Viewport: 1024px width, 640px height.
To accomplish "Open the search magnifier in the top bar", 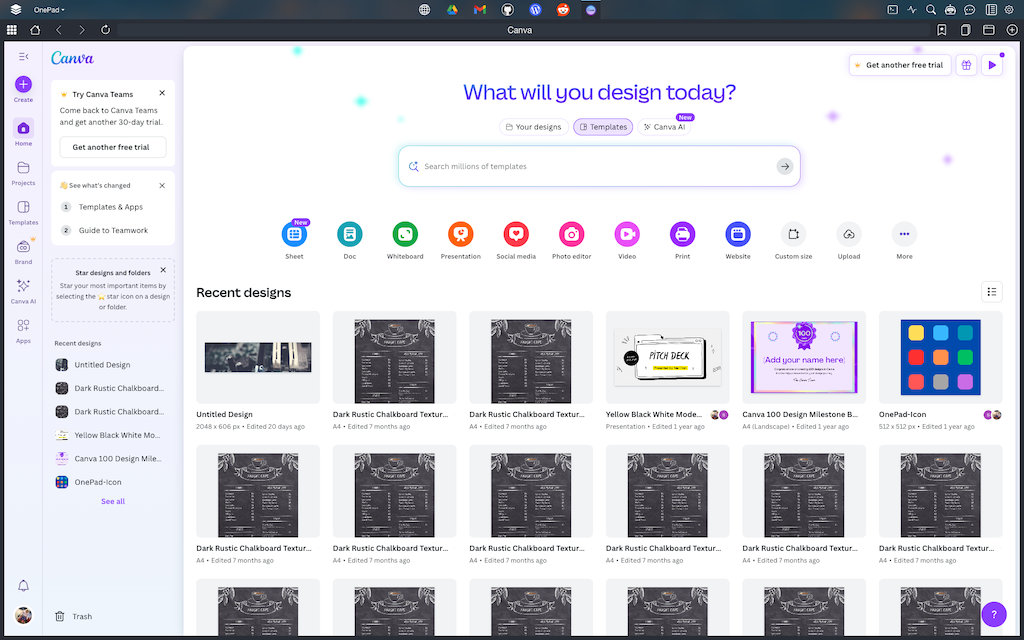I will [931, 10].
